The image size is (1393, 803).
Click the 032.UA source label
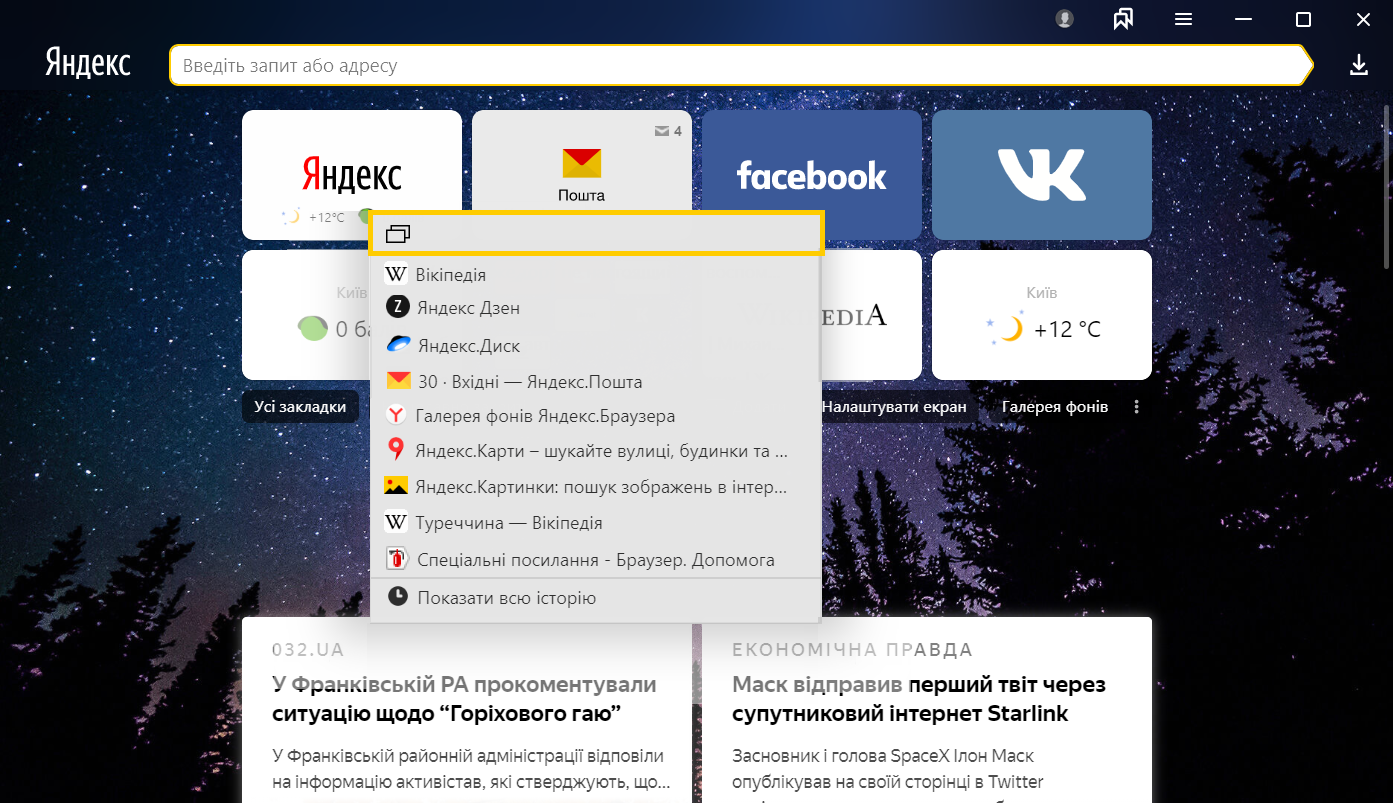(308, 650)
